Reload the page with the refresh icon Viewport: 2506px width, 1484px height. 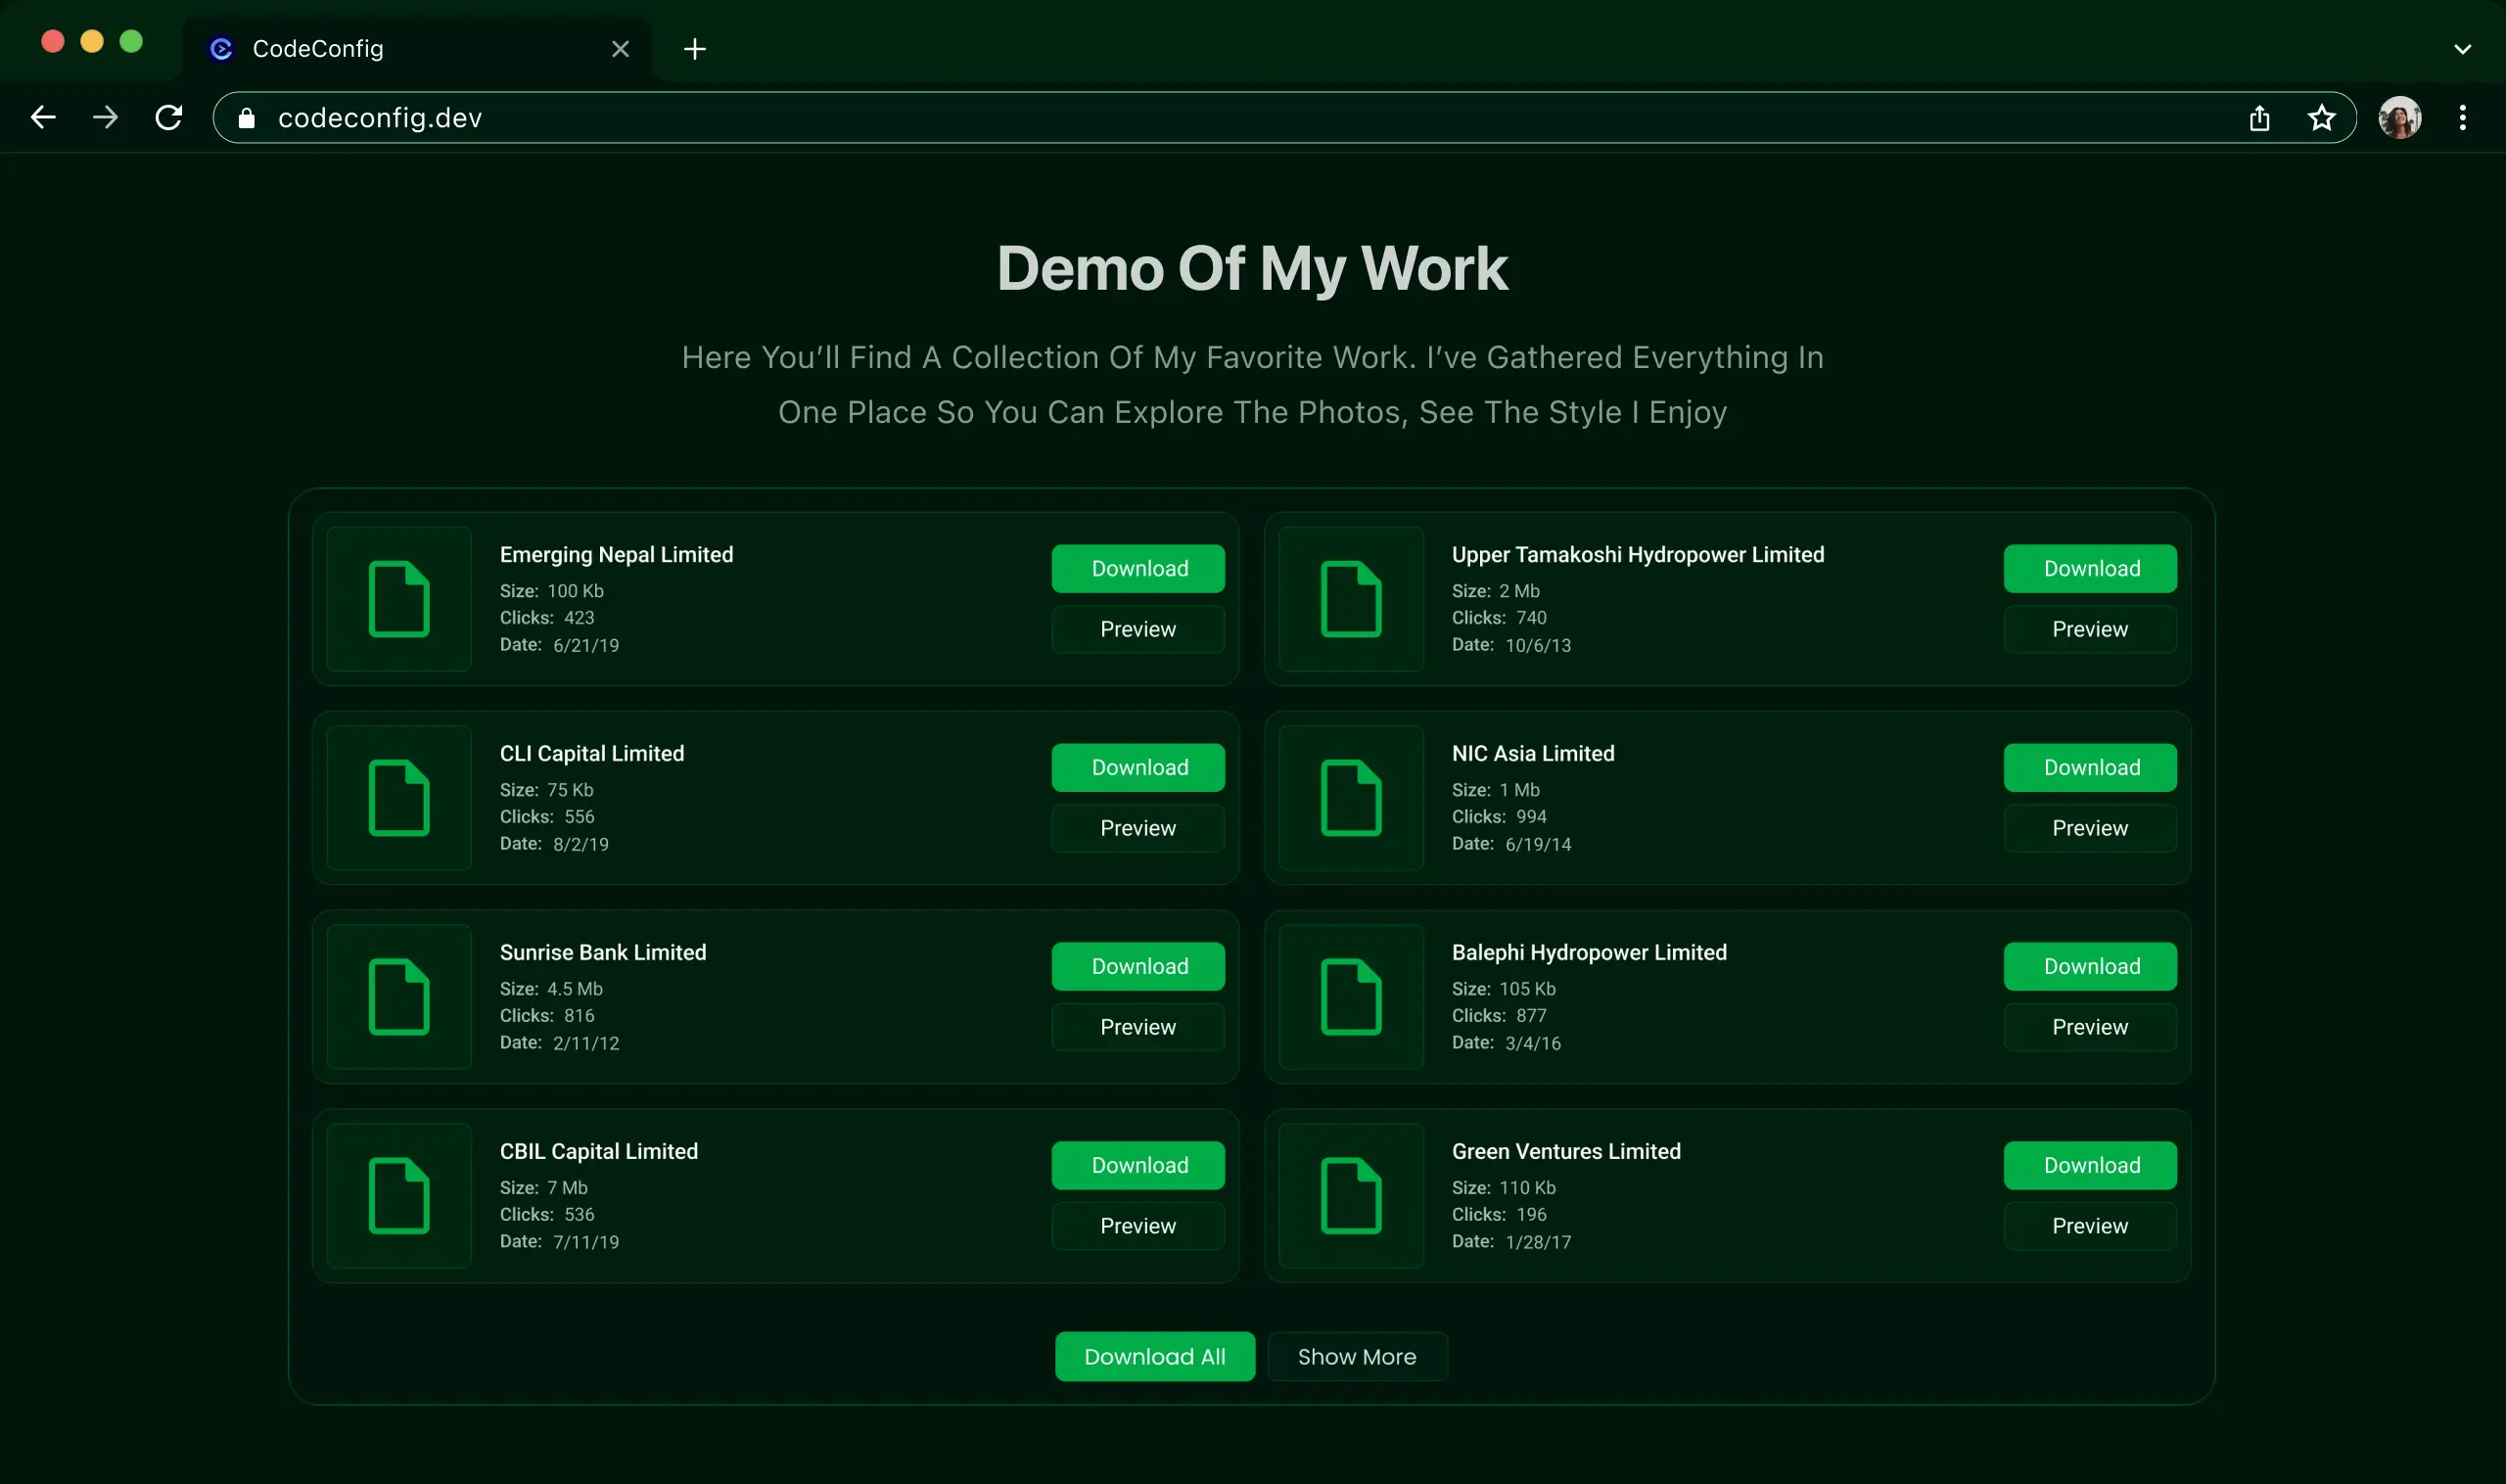(x=169, y=118)
